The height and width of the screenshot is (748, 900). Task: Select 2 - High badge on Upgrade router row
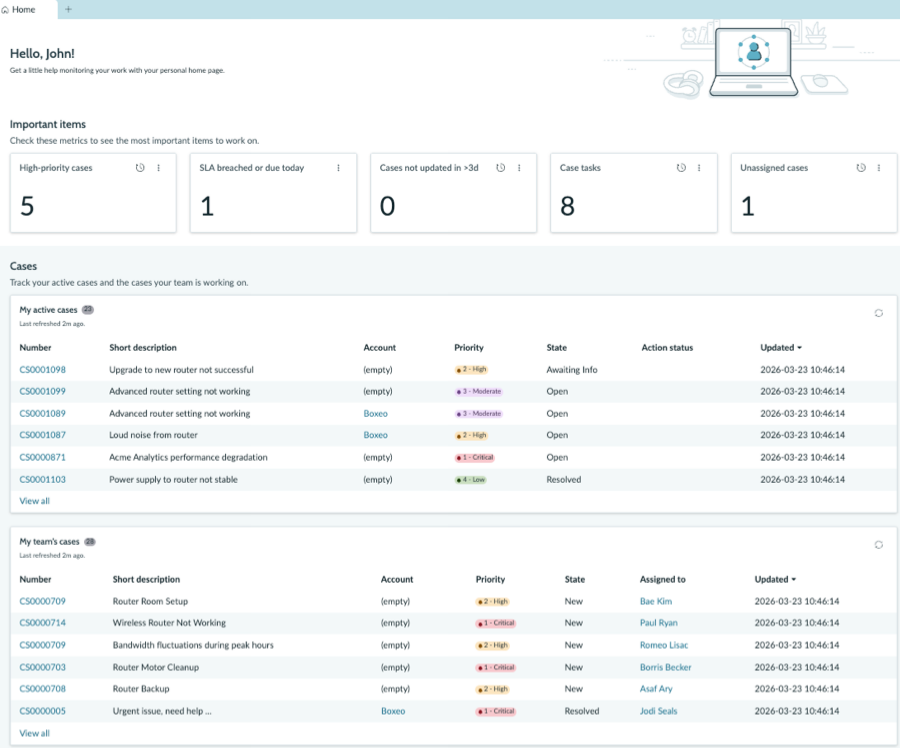[x=471, y=370]
